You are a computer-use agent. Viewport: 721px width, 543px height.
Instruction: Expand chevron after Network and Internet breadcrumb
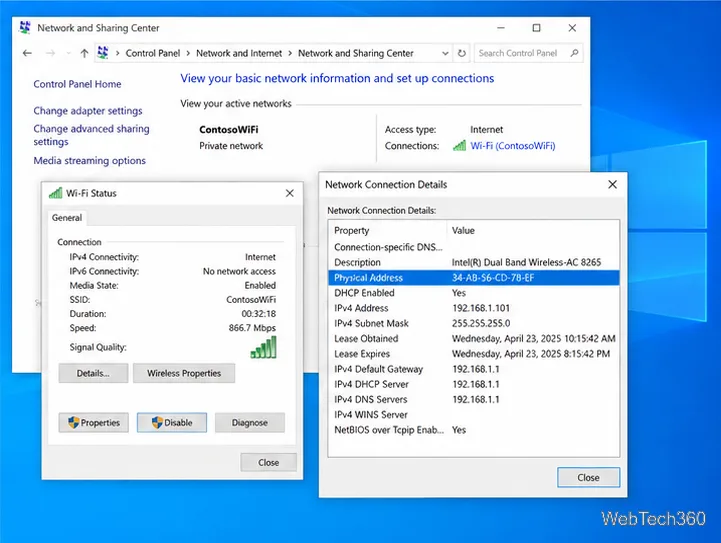pos(290,53)
